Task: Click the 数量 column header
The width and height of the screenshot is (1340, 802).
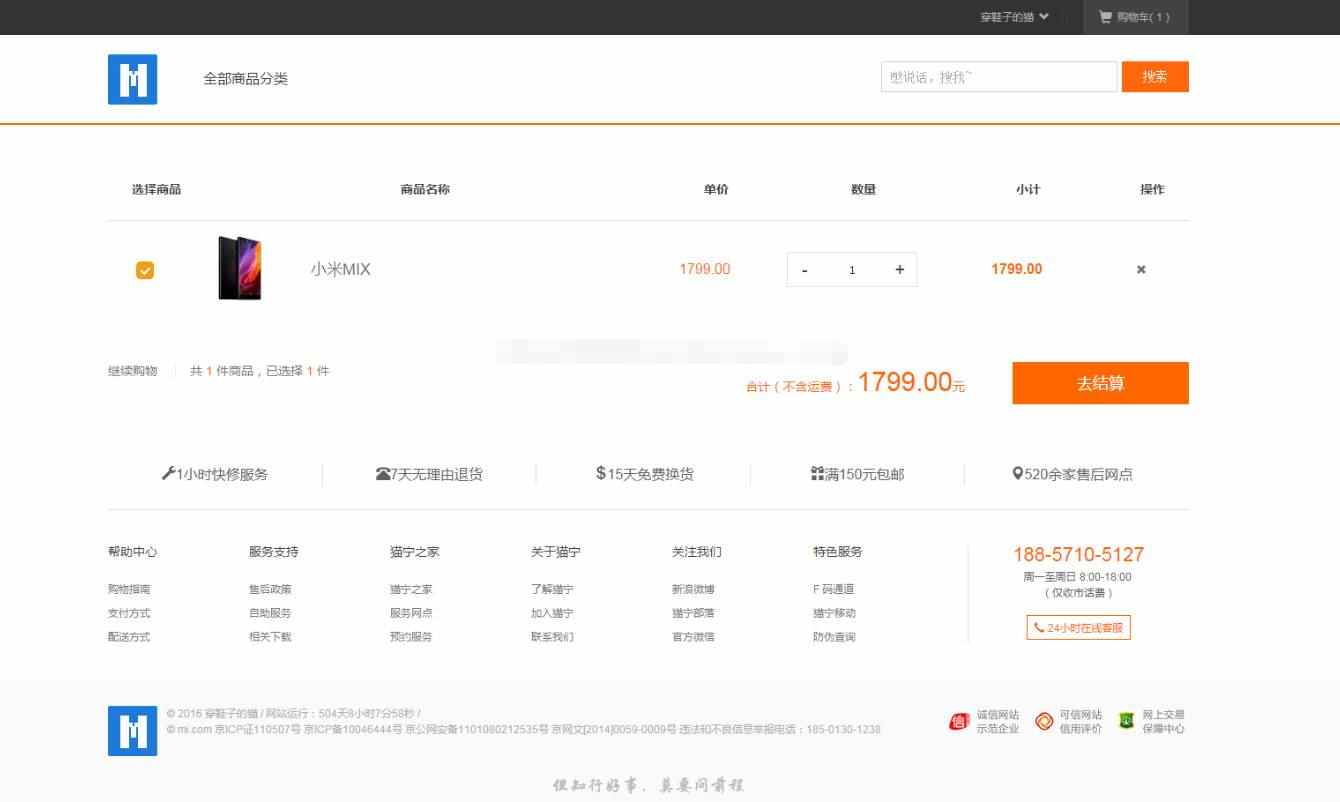Action: (863, 189)
